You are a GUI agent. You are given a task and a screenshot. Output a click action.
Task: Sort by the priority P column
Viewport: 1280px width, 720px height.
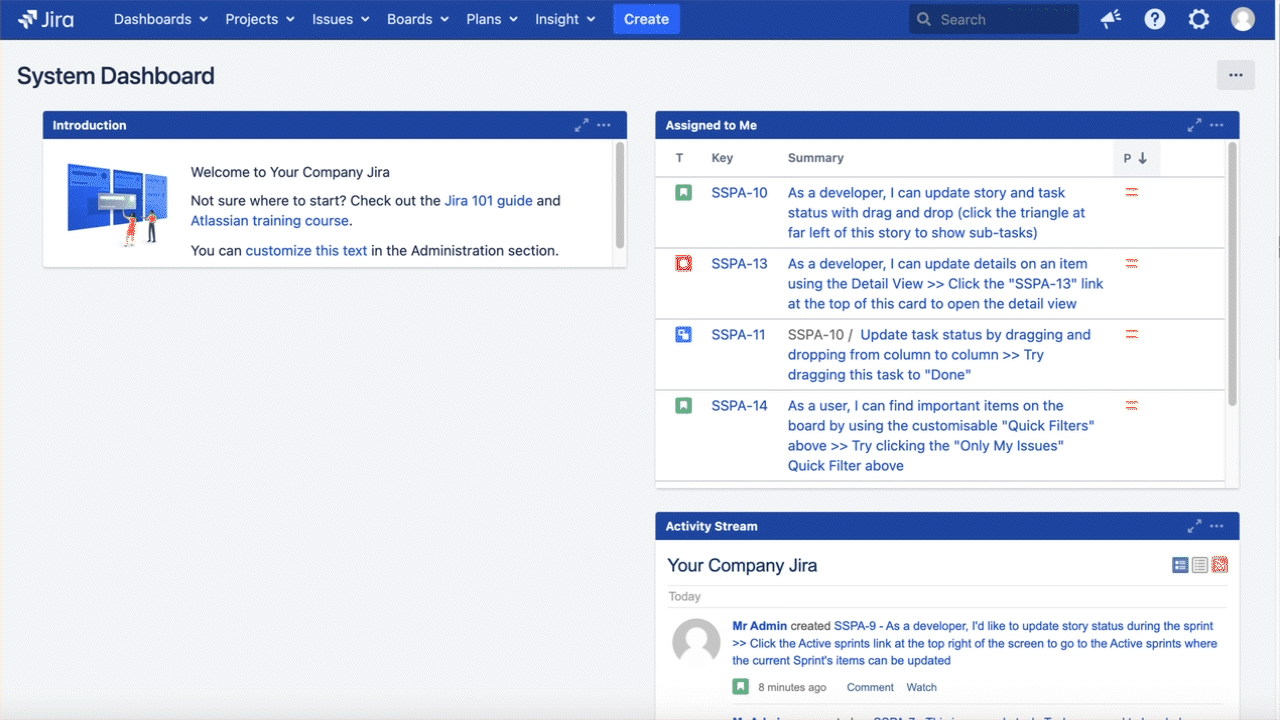1136,158
